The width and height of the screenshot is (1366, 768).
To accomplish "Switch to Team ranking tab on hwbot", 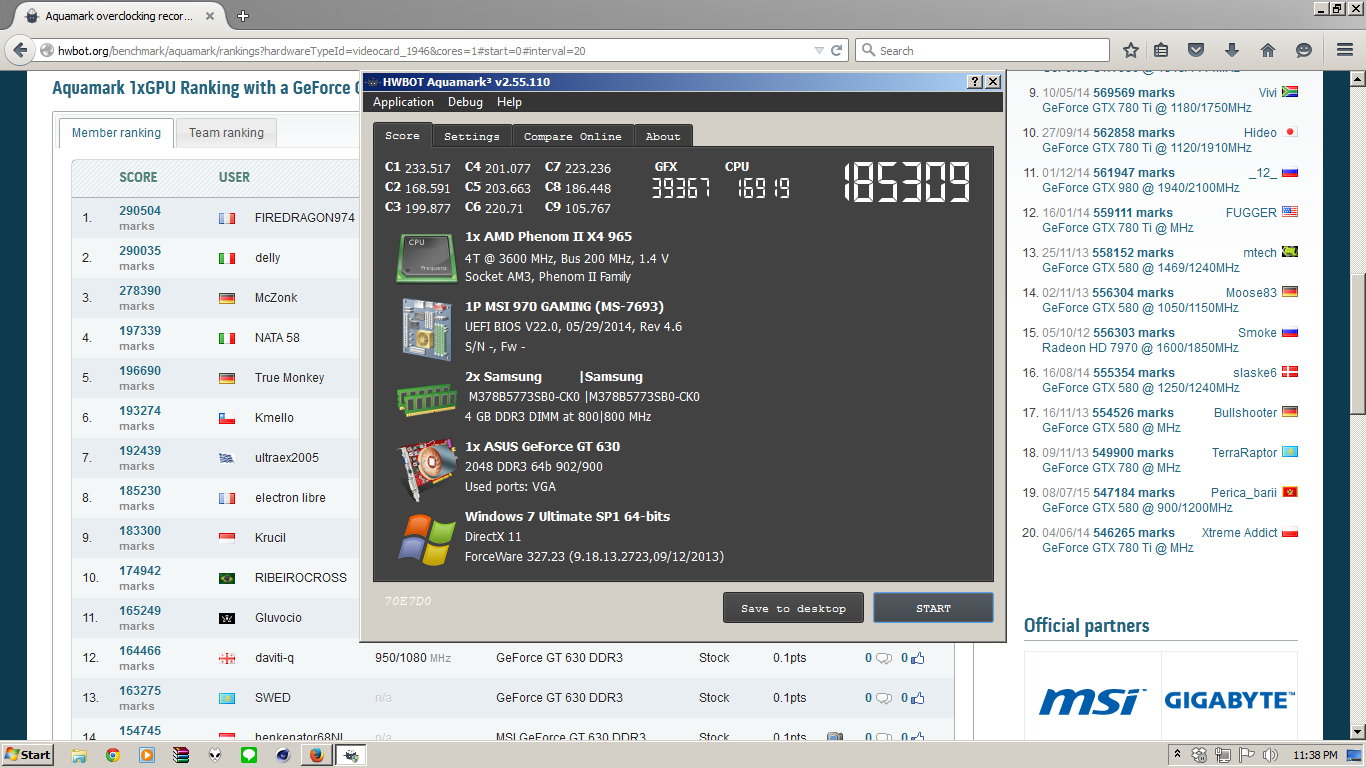I will click(226, 133).
